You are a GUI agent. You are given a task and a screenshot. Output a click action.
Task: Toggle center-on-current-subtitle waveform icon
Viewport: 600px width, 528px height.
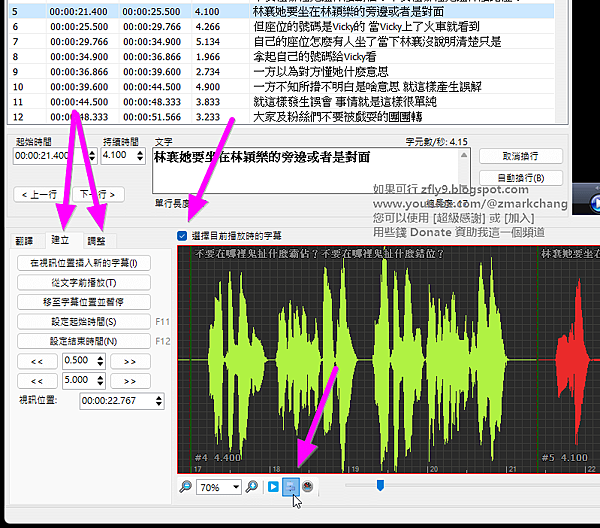(x=290, y=487)
